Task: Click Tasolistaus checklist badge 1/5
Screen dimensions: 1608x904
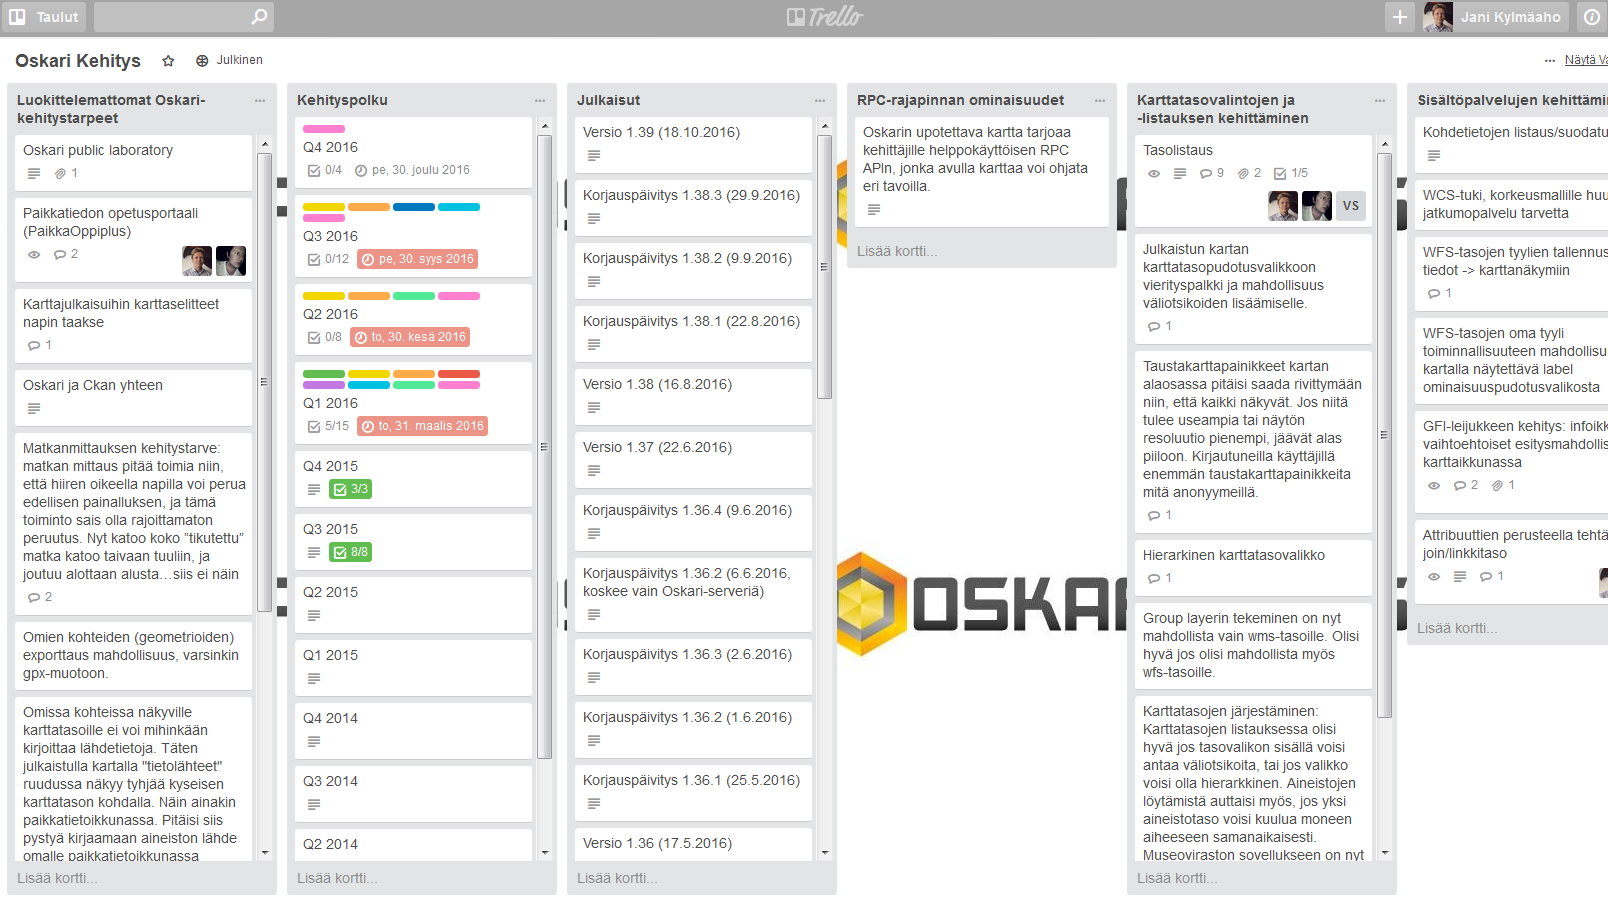Action: (1291, 173)
